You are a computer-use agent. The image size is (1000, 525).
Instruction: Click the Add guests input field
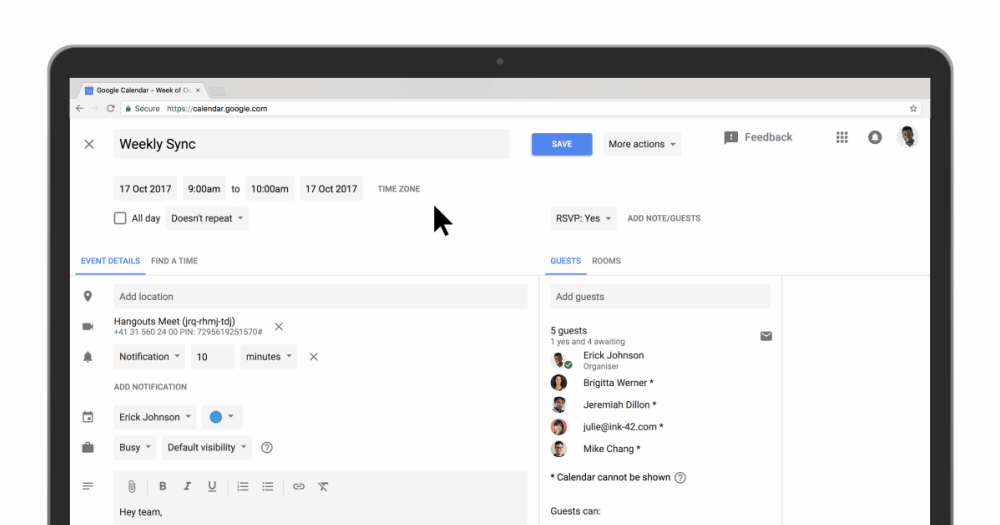(660, 297)
